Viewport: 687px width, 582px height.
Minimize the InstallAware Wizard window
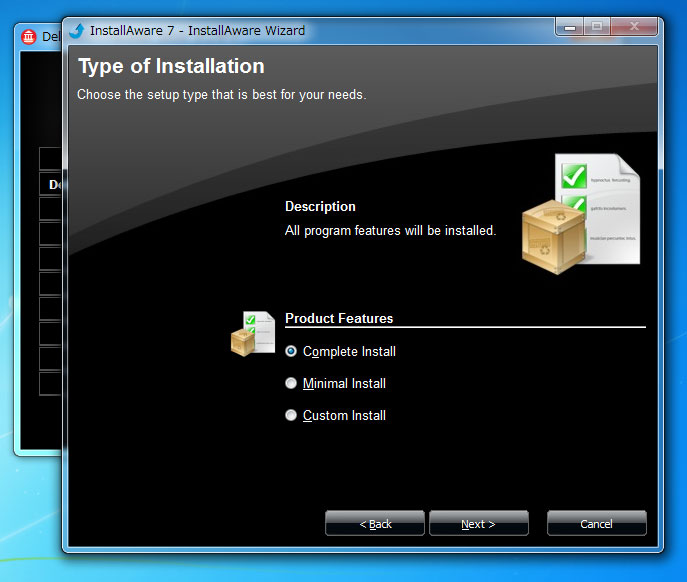point(570,27)
